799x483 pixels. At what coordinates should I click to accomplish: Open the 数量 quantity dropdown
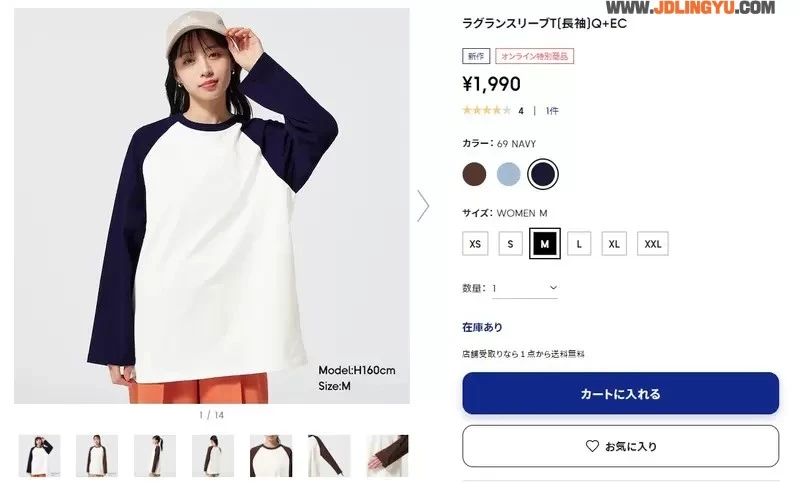525,288
